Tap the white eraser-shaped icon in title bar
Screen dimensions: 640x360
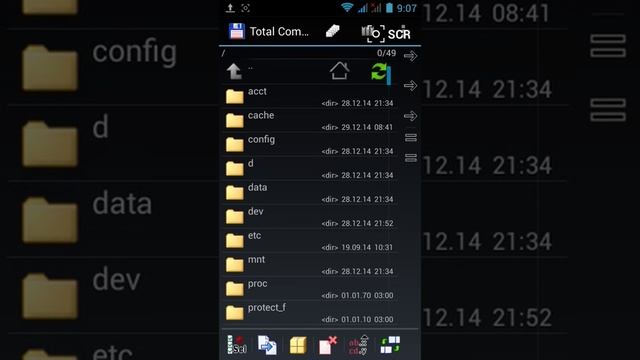pyautogui.click(x=333, y=31)
